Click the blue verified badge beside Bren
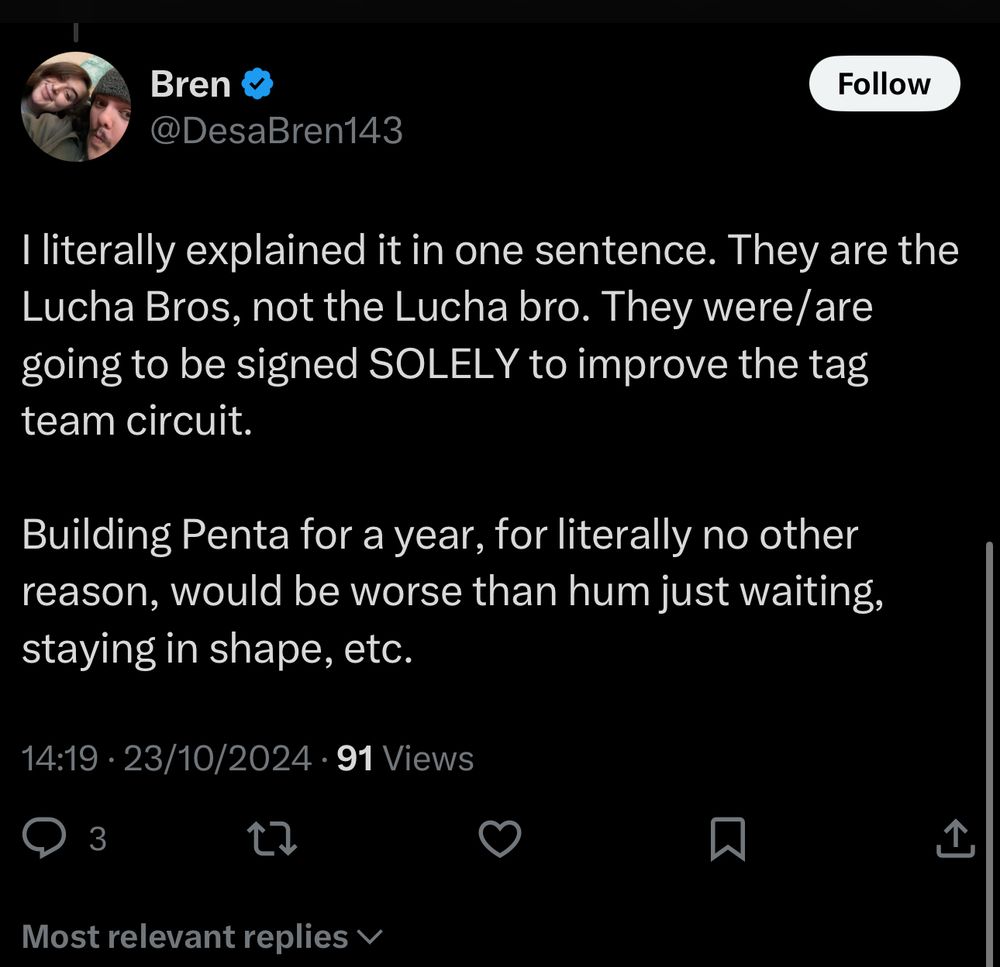Screen dimensions: 1000x967 tap(259, 86)
